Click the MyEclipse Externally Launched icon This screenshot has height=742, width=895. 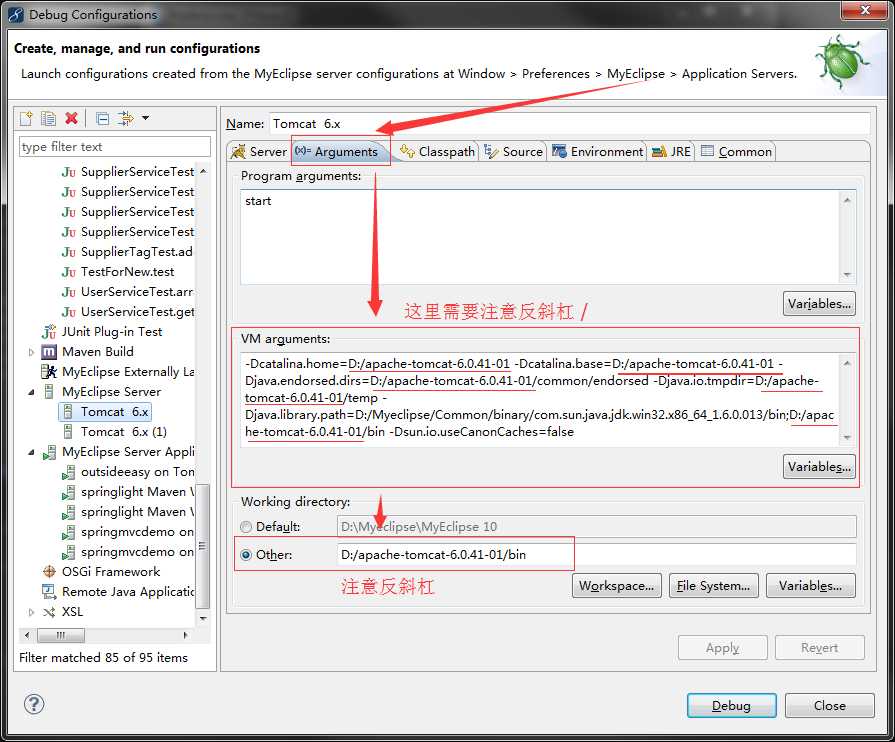click(x=49, y=372)
